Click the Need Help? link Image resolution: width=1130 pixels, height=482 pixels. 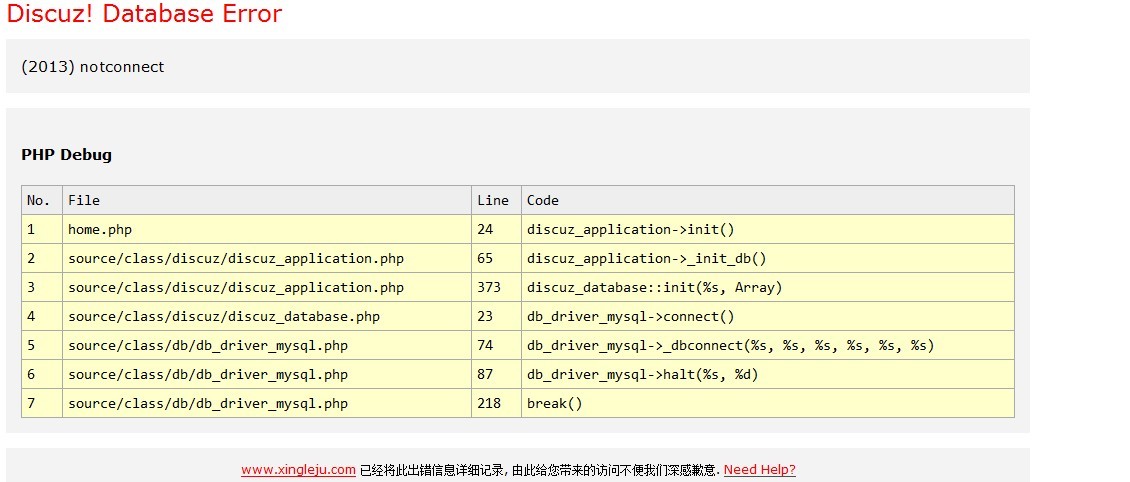[x=760, y=470]
